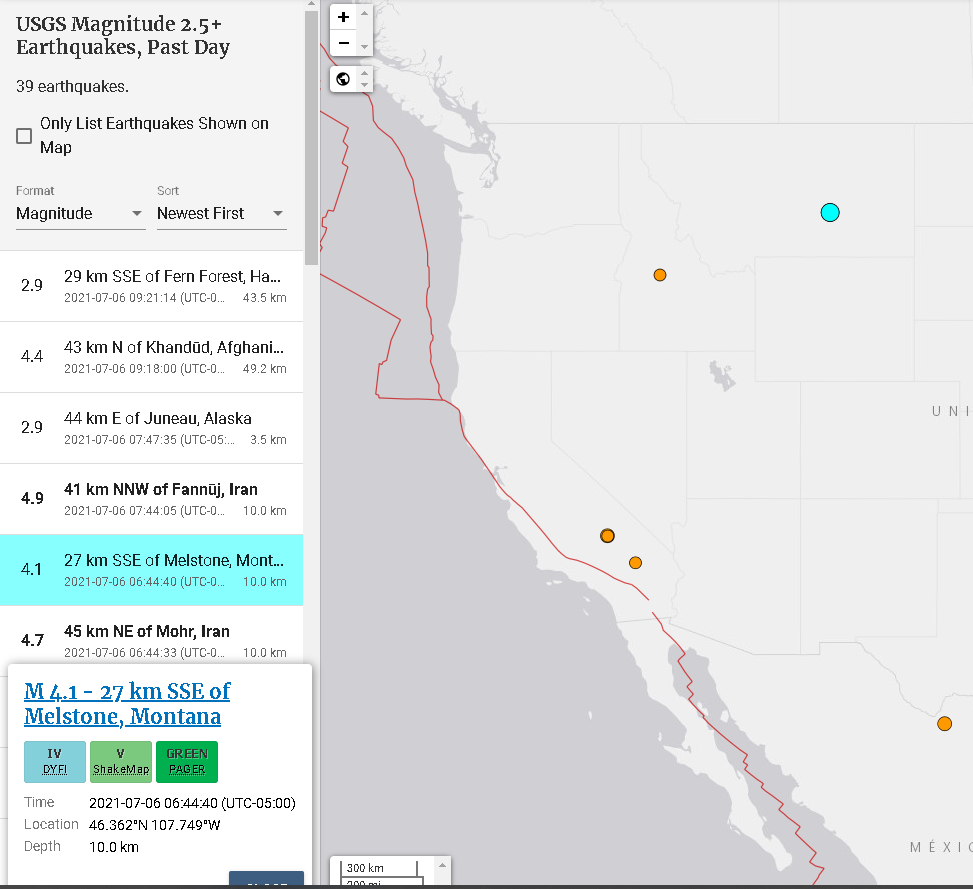
Task: Click the 46.362°N 107.749°W location value
Action: (155, 825)
